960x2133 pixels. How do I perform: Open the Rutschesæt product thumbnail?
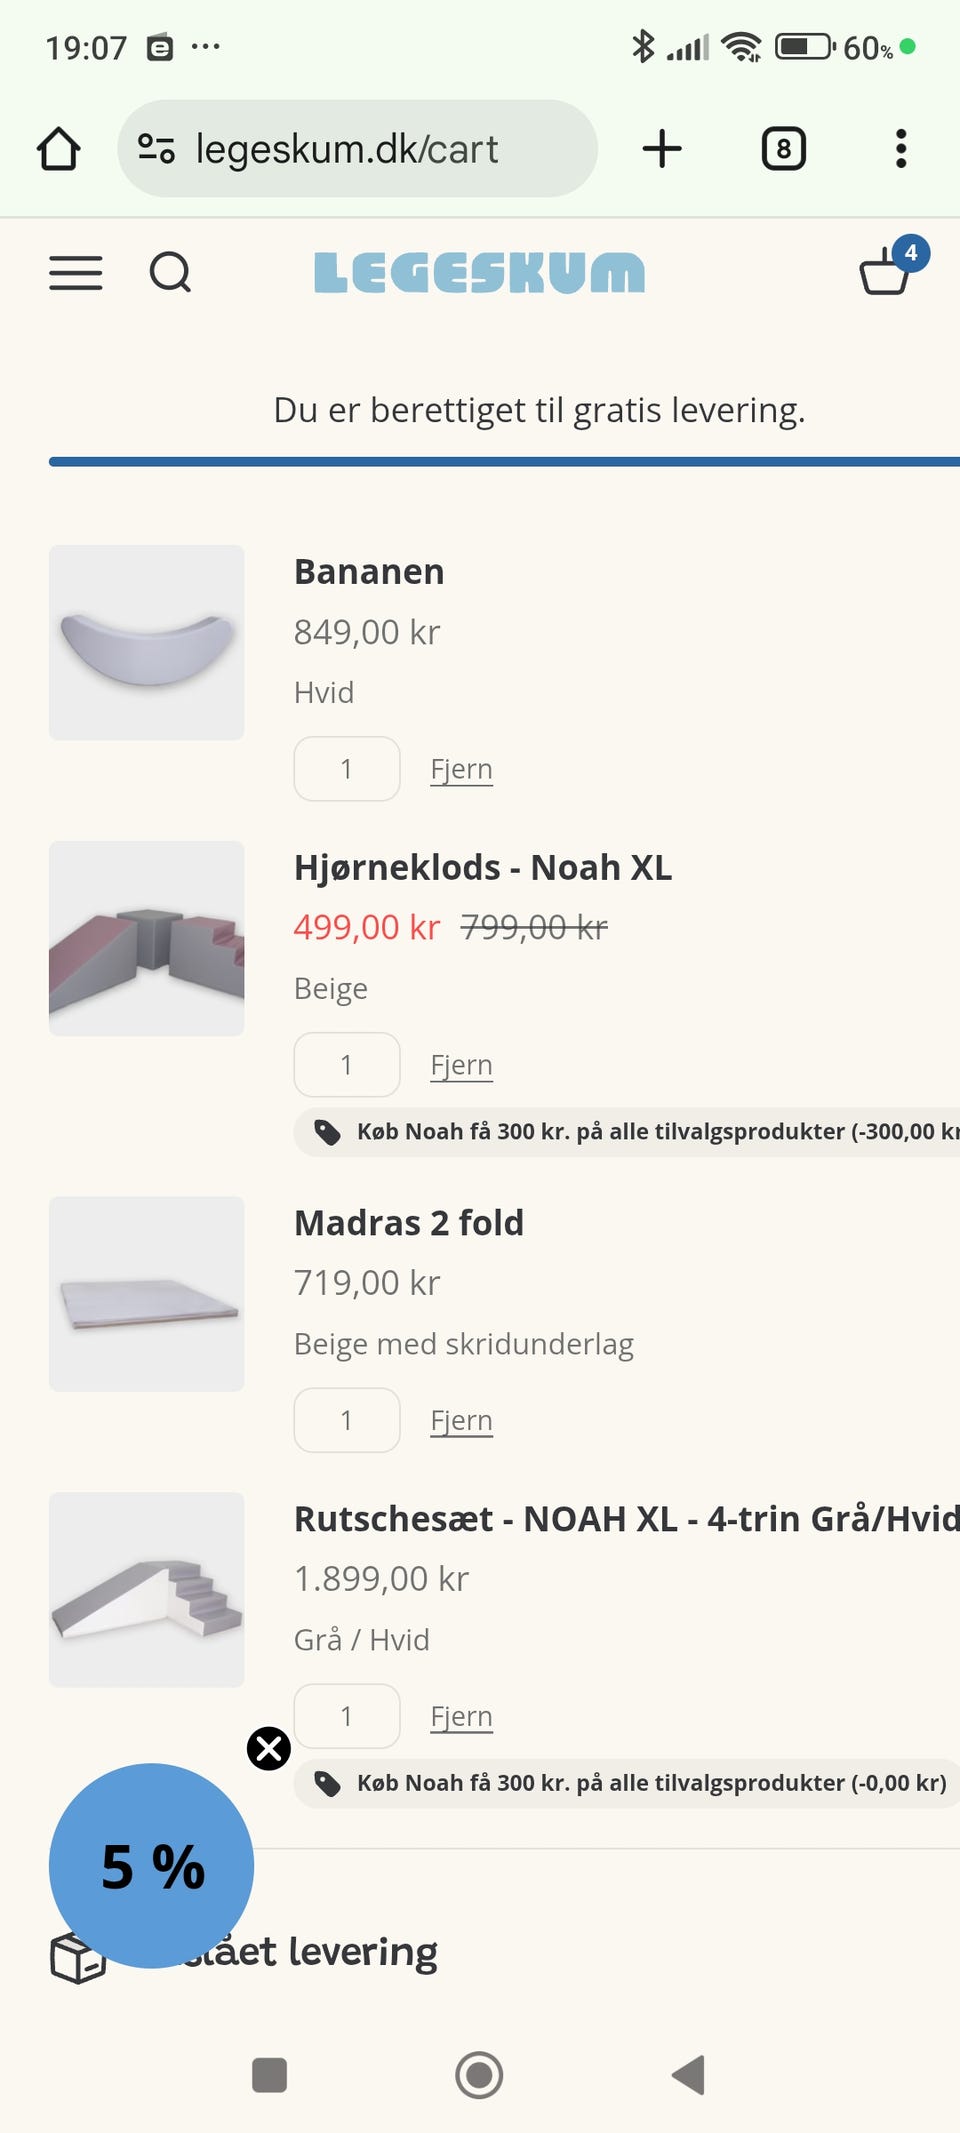tap(147, 1590)
